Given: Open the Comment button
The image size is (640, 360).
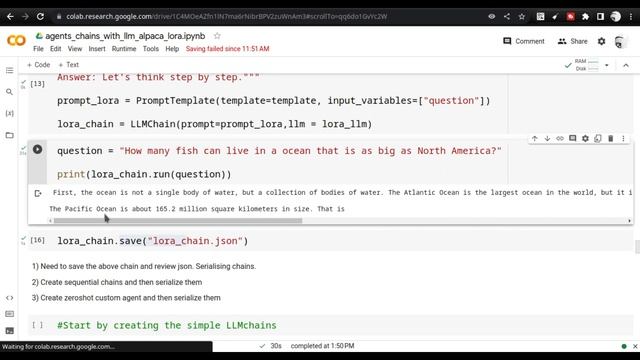Looking at the screenshot, I should click(524, 41).
